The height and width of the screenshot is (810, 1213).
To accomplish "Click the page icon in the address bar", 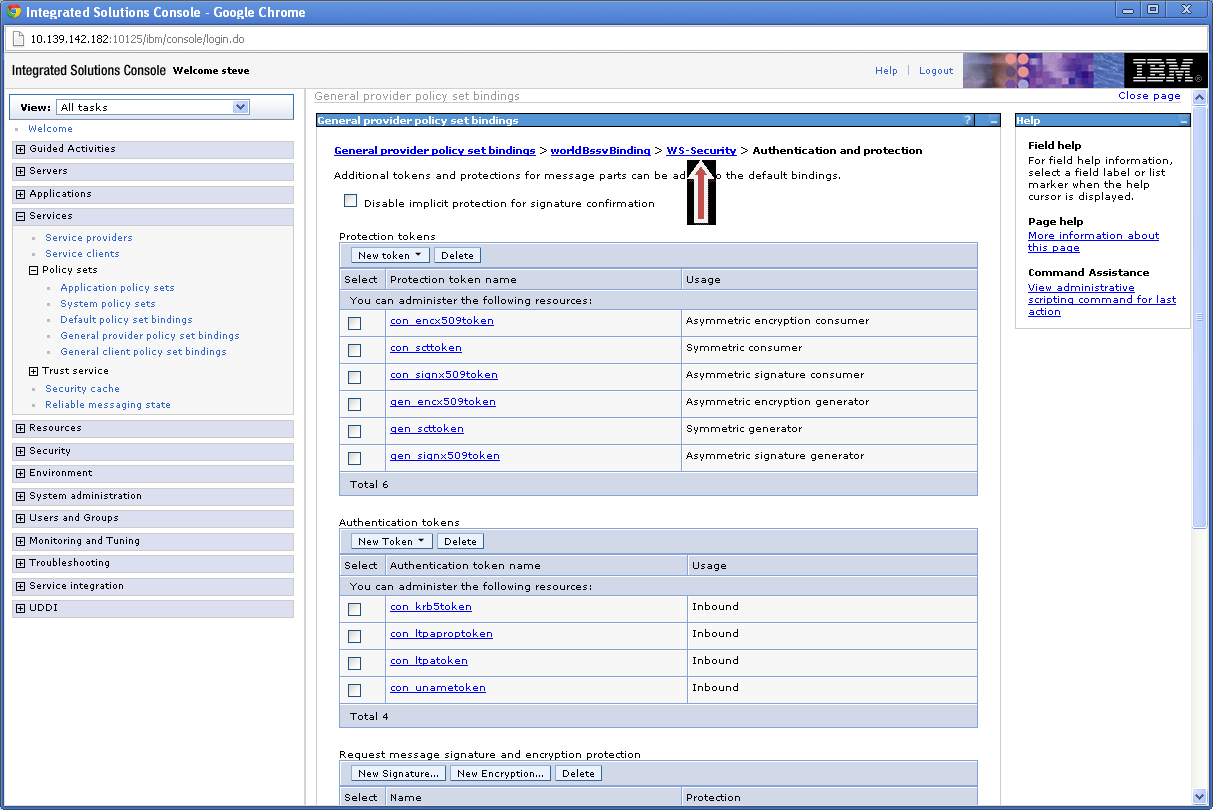I will click(x=17, y=39).
